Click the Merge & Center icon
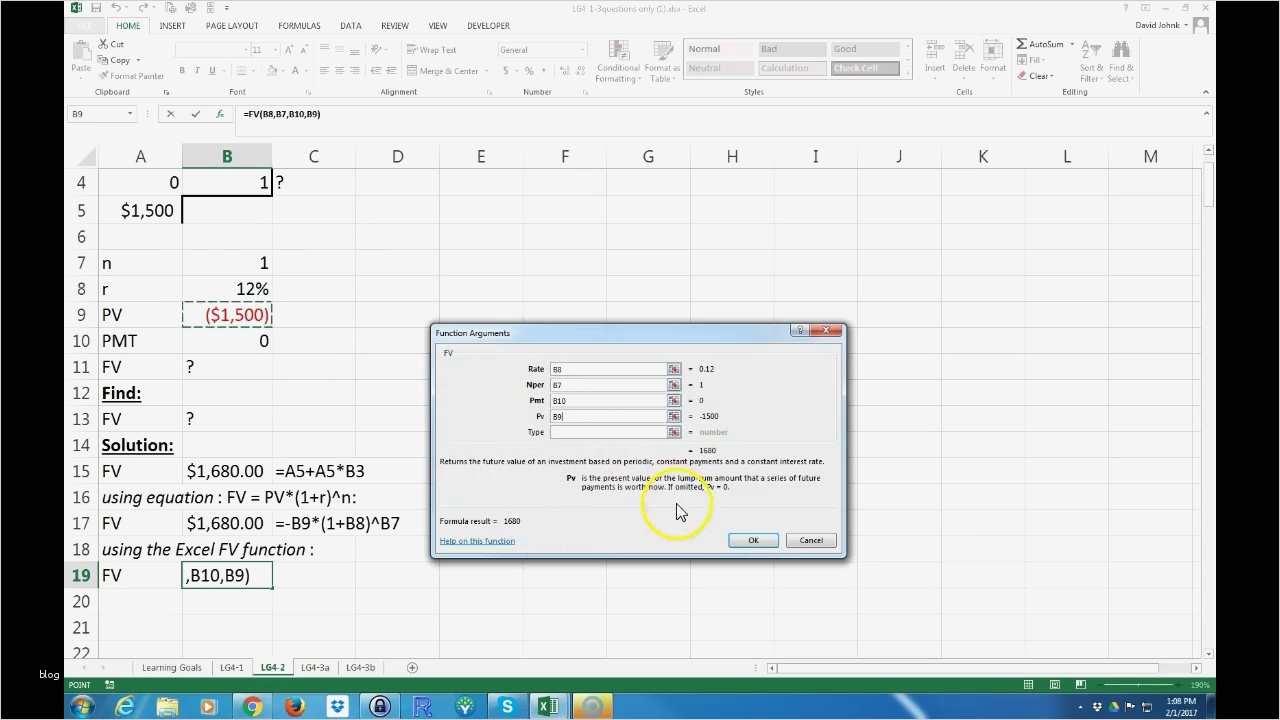The width and height of the screenshot is (1280, 720). (x=411, y=71)
